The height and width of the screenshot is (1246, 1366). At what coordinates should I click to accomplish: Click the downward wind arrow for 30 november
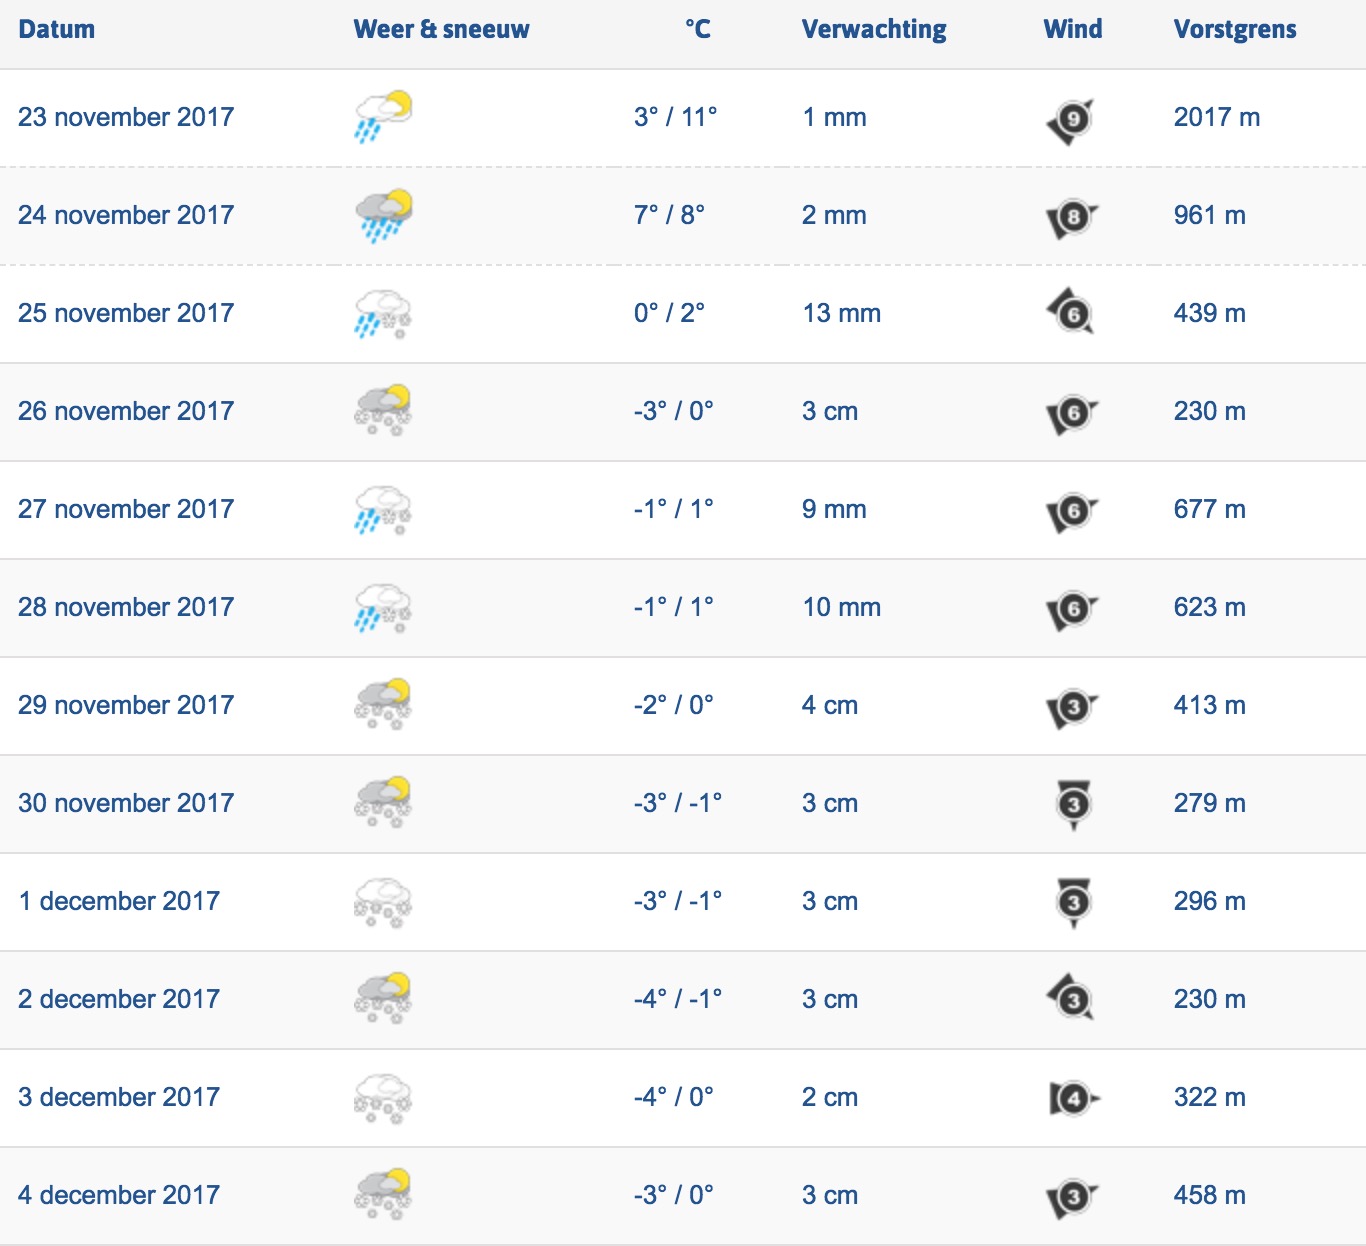pyautogui.click(x=1073, y=805)
